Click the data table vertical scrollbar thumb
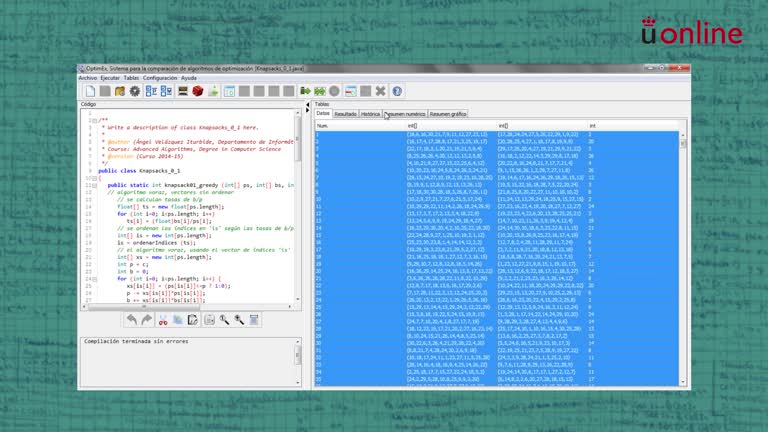 coord(683,144)
